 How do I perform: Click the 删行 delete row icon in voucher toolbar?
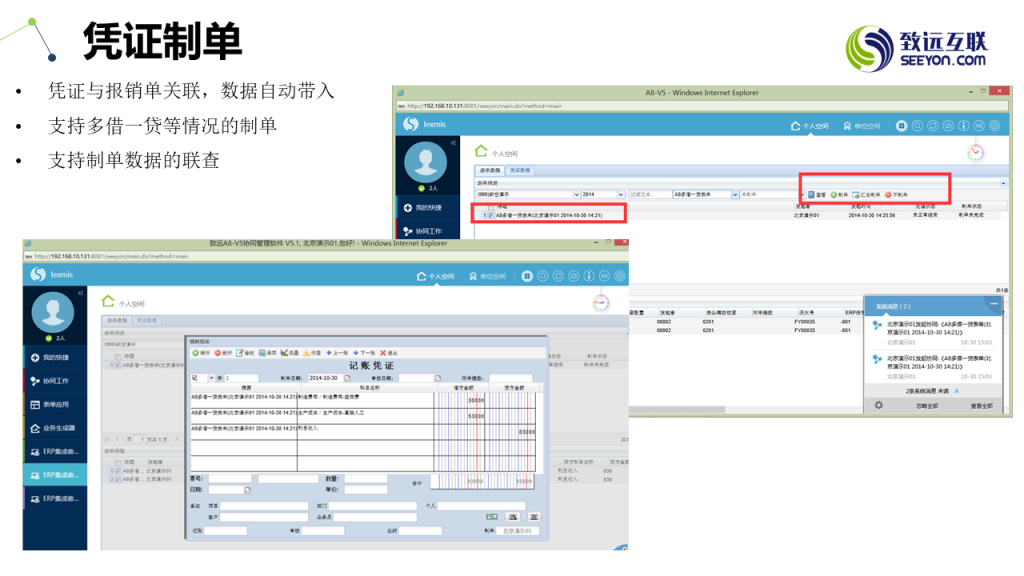[218, 353]
